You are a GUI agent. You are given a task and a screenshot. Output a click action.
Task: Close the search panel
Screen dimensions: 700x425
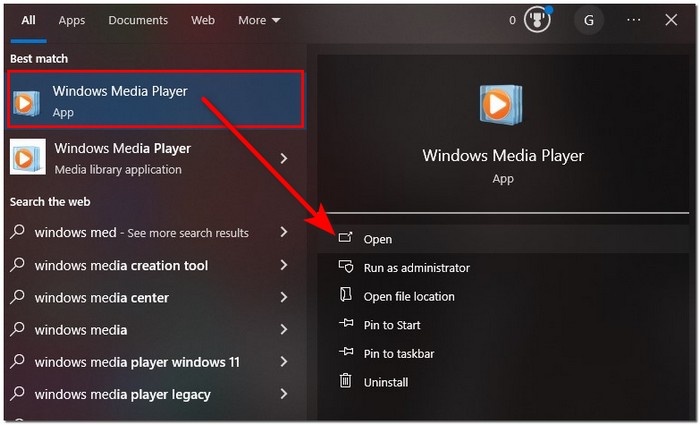(x=671, y=20)
